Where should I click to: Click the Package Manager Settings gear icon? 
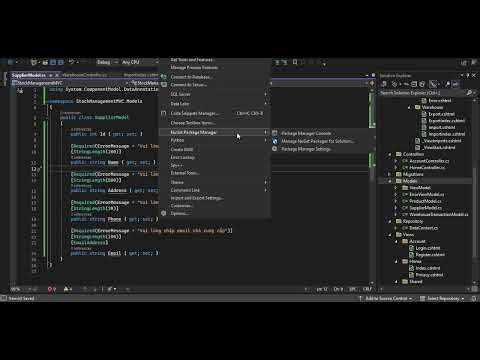(x=275, y=149)
